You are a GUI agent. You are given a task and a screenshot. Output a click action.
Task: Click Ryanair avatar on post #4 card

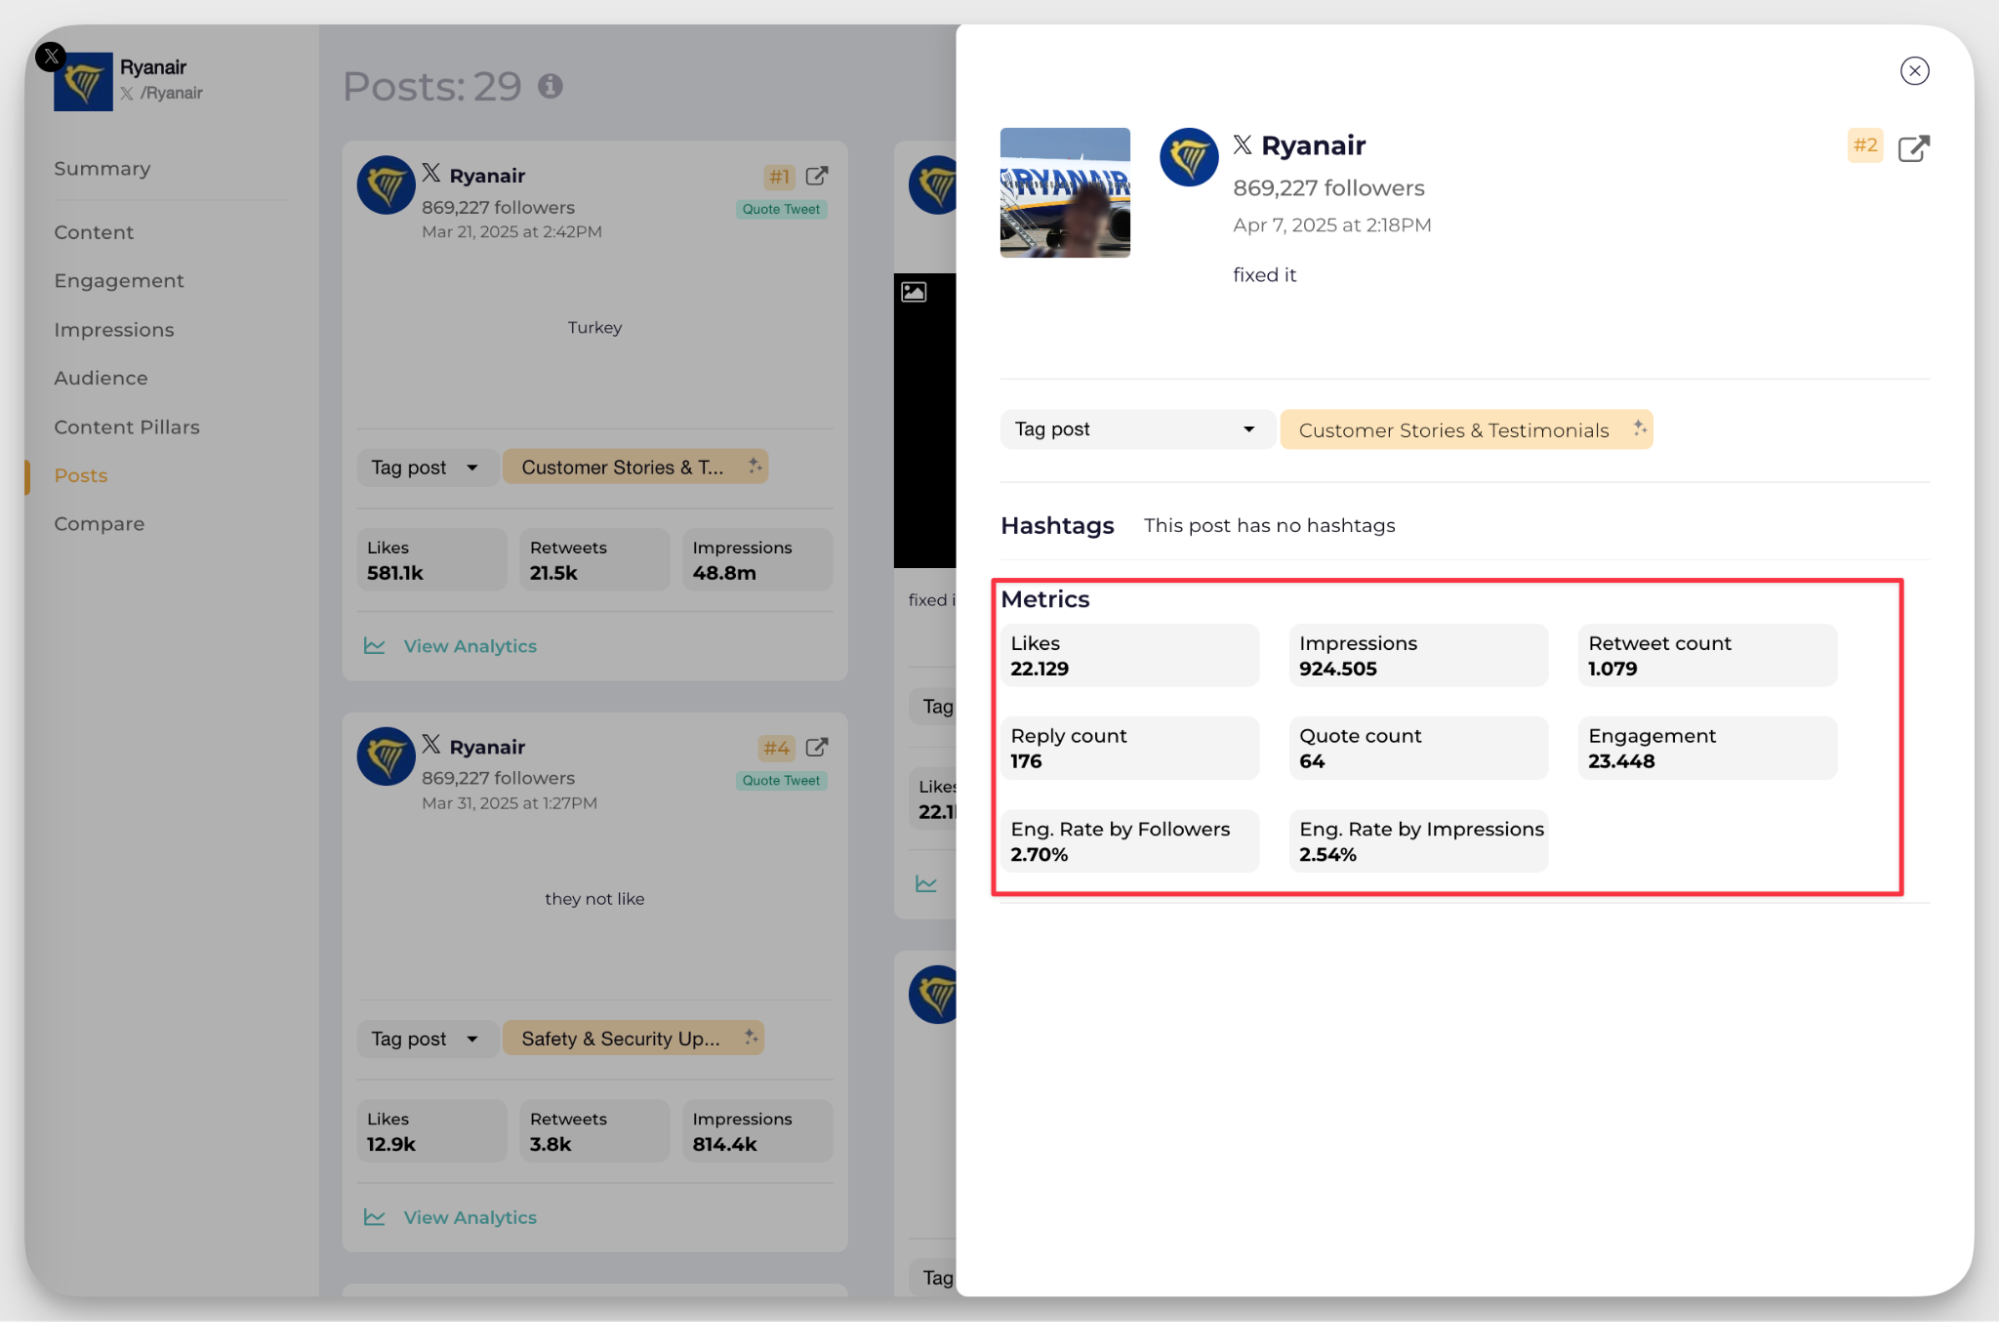point(386,756)
